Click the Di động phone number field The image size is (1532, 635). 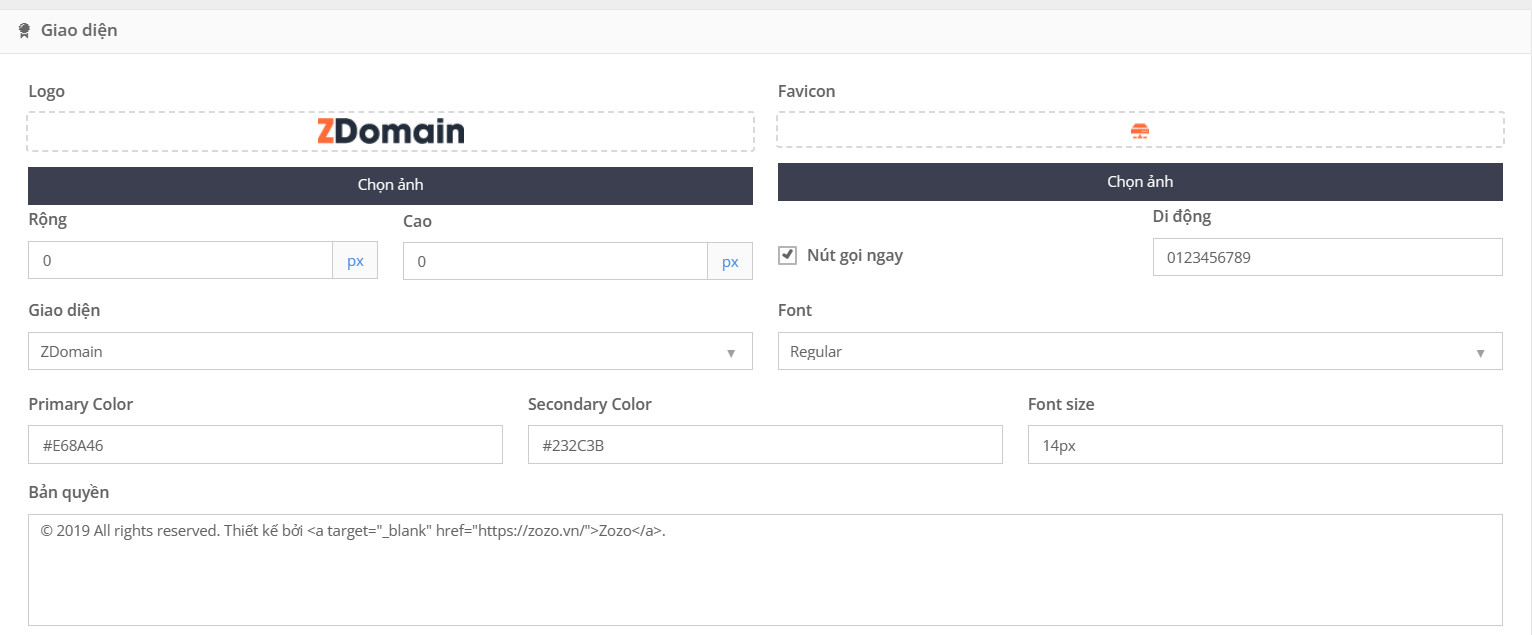coord(1327,257)
